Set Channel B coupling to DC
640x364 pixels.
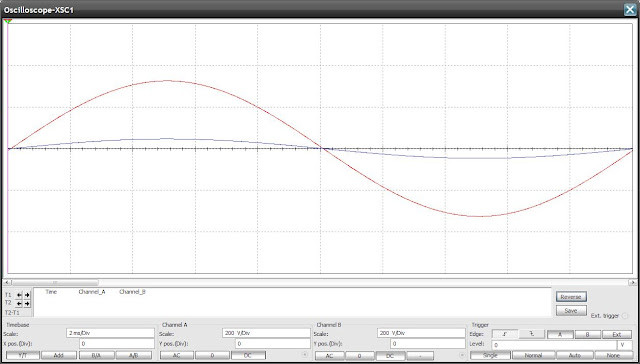[x=390, y=356]
